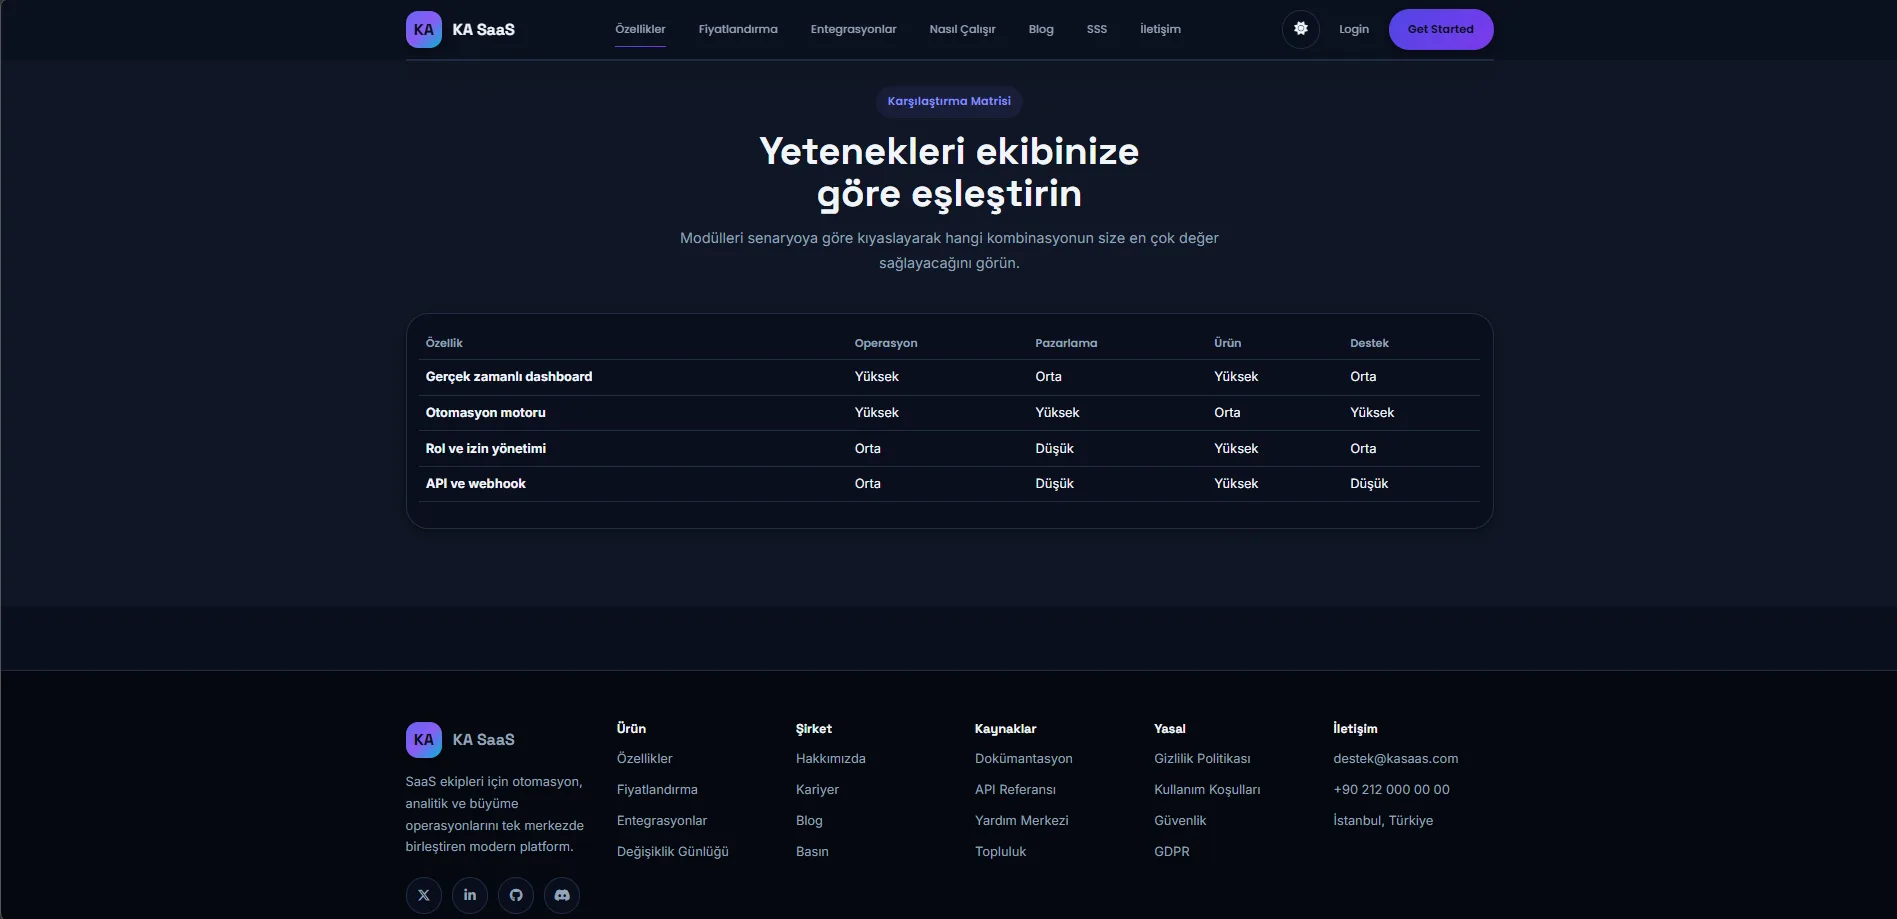Click the KA logo in the footer
The width and height of the screenshot is (1897, 919).
coord(423,739)
